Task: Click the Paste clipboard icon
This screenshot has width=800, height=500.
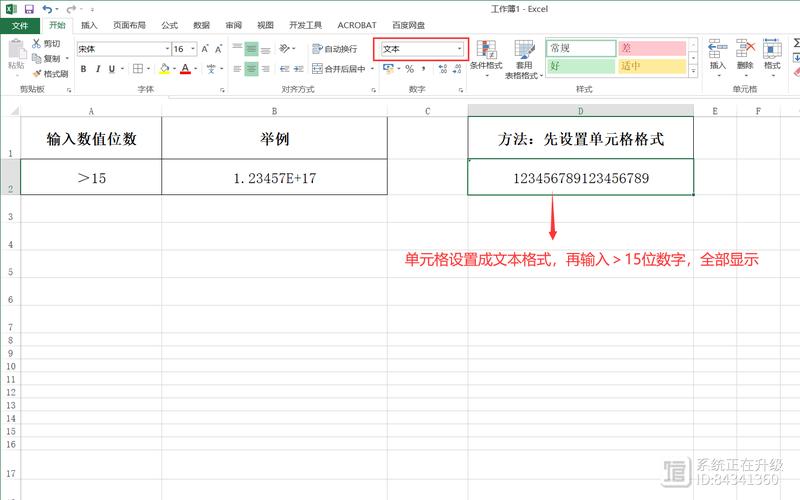Action: (16, 50)
